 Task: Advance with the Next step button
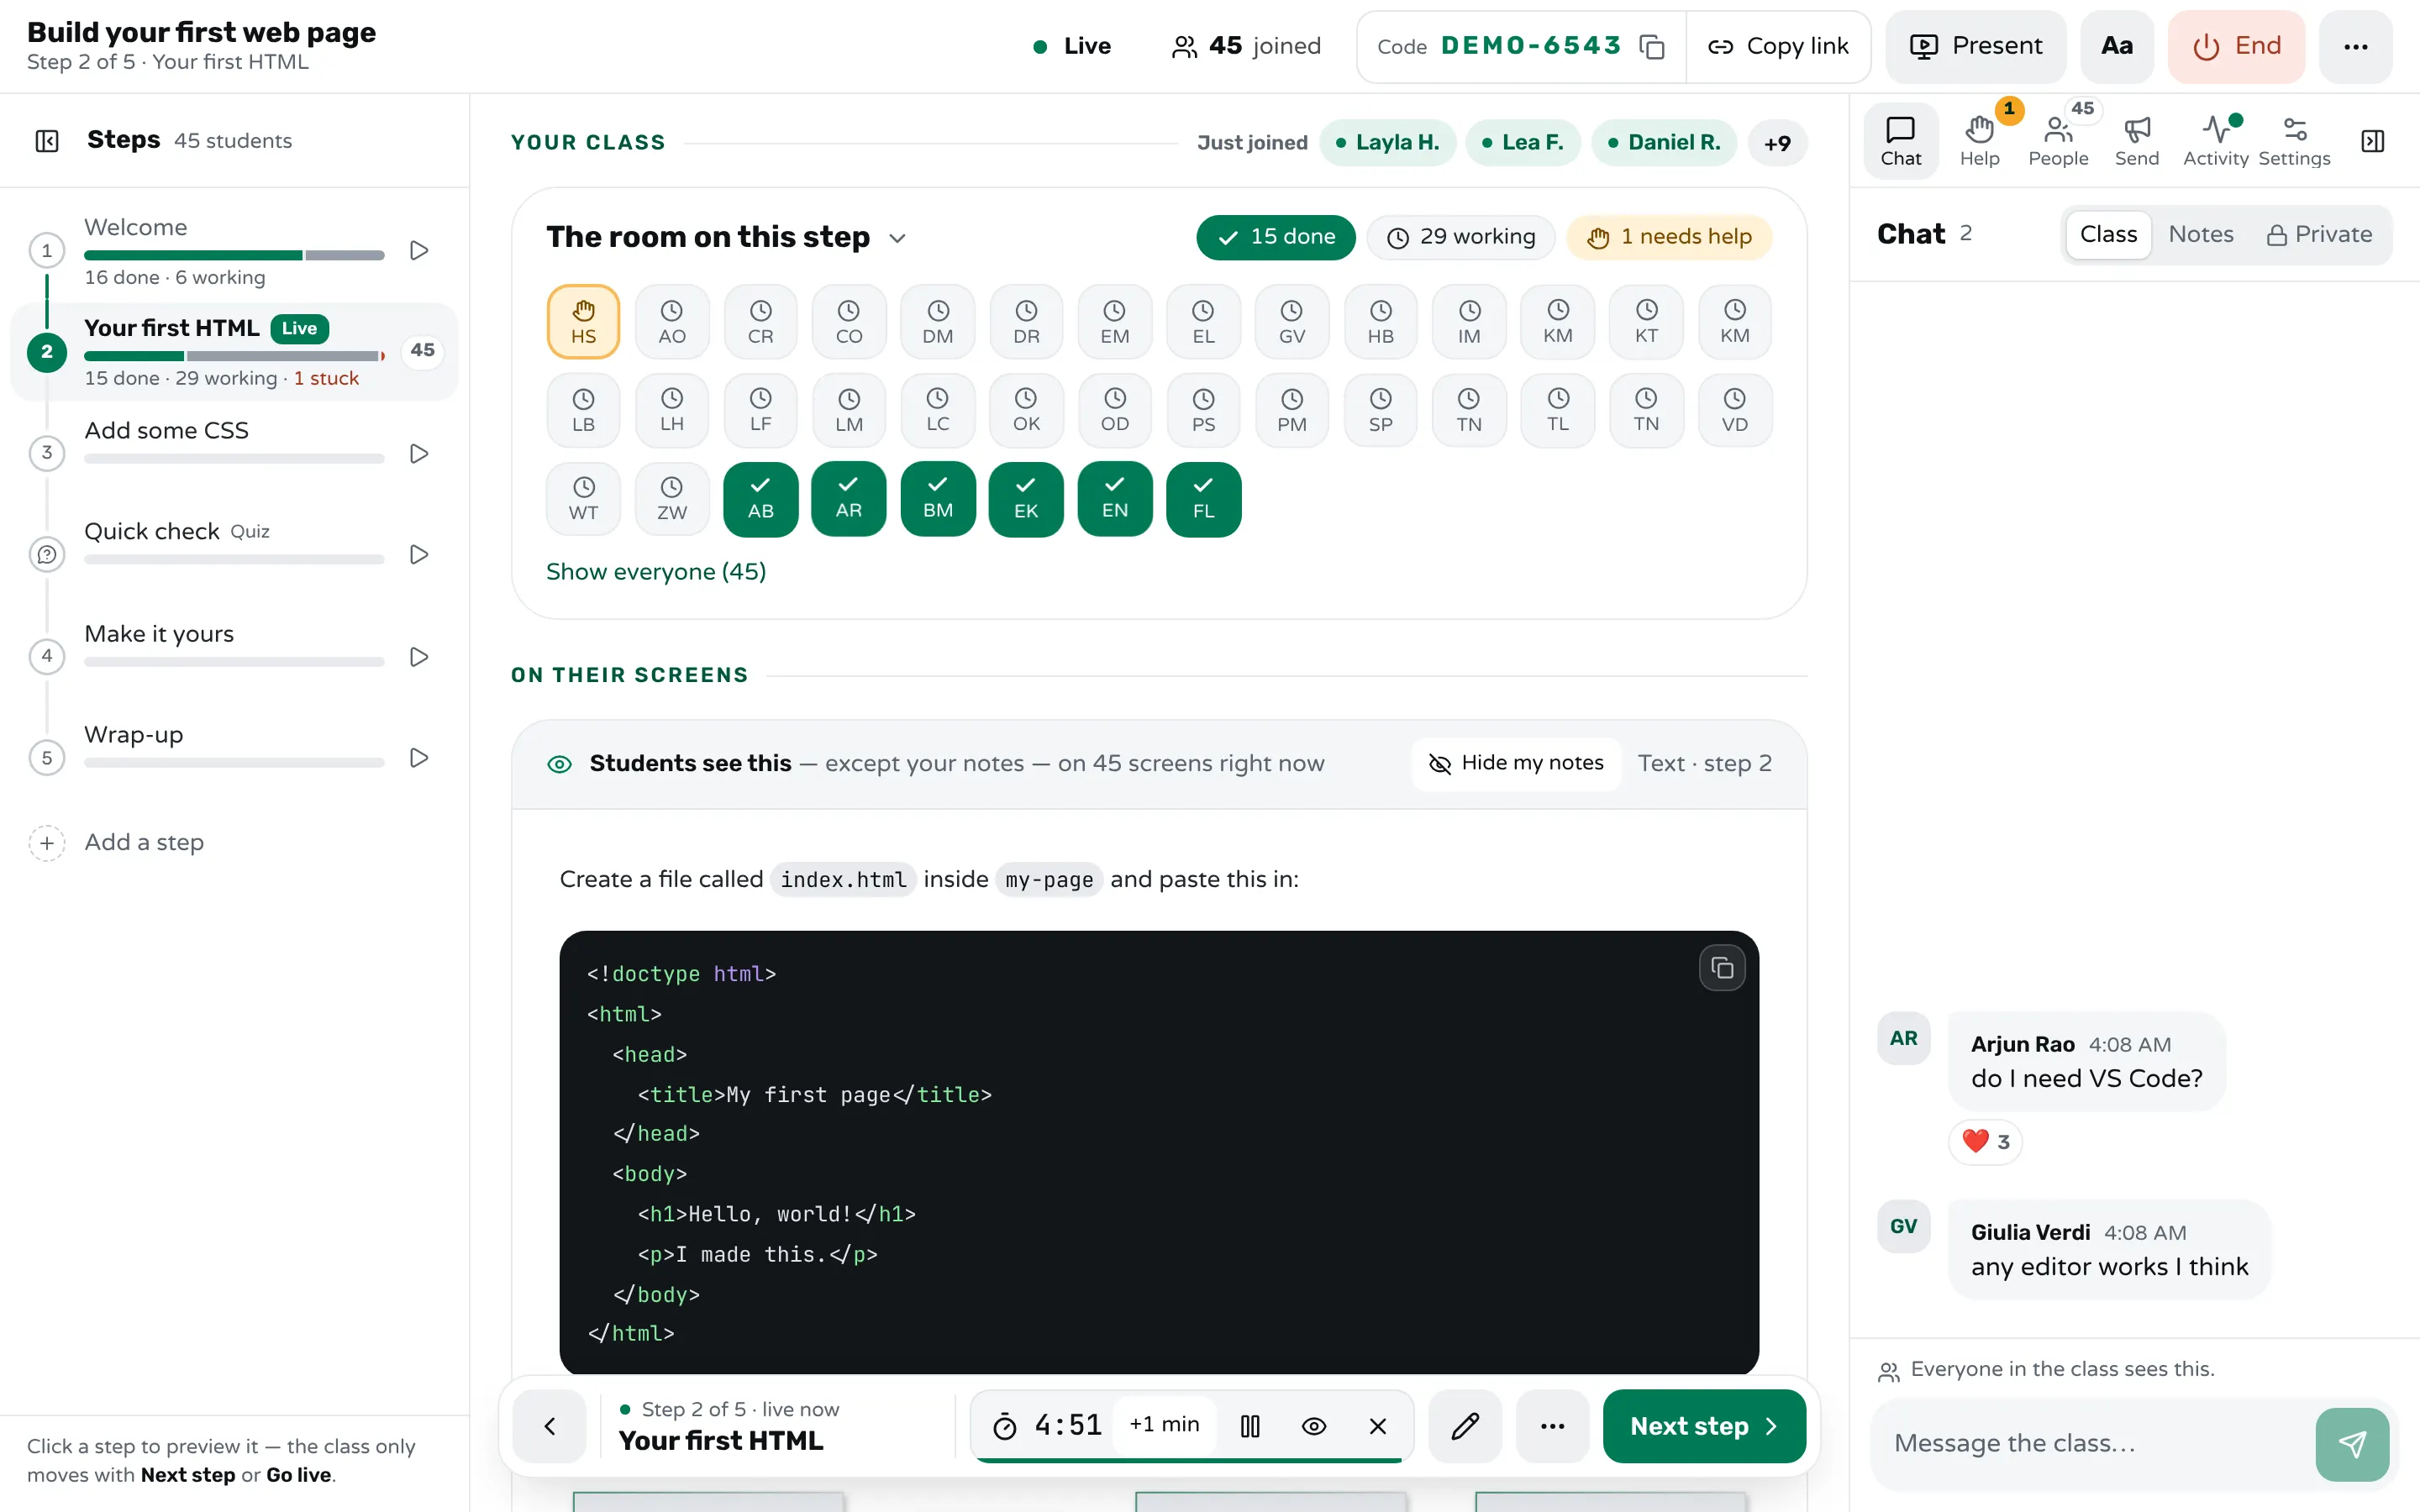pyautogui.click(x=1704, y=1426)
